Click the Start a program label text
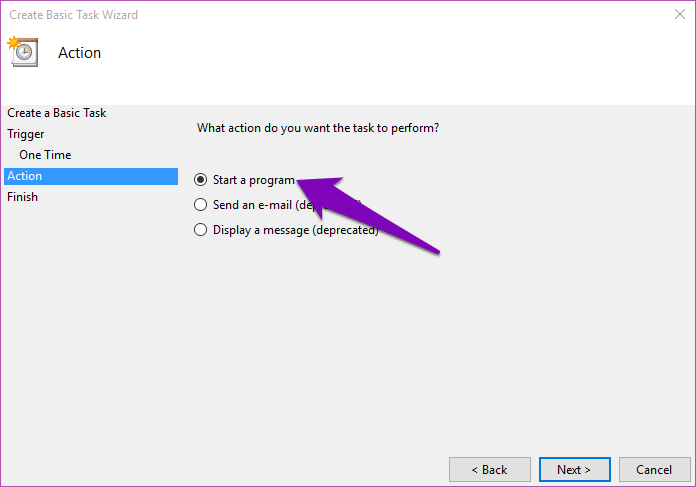696x487 pixels. pos(254,180)
